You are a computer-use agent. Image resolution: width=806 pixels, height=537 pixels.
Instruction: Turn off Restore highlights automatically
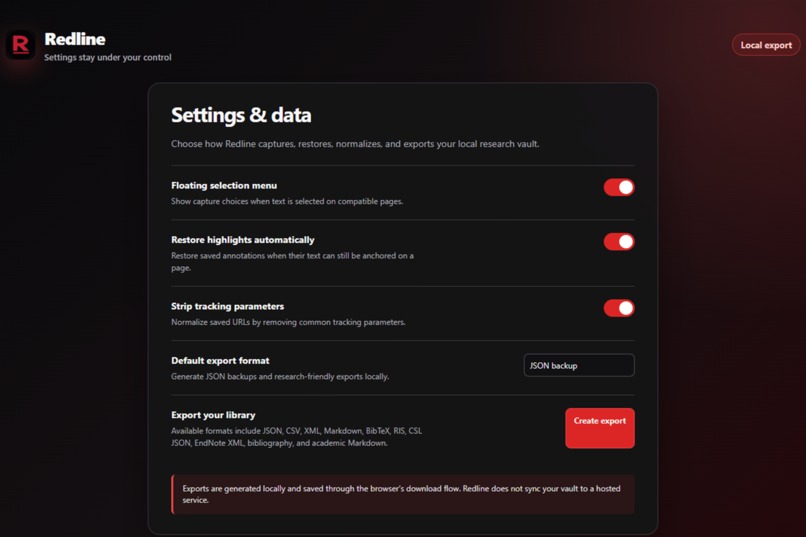point(619,242)
